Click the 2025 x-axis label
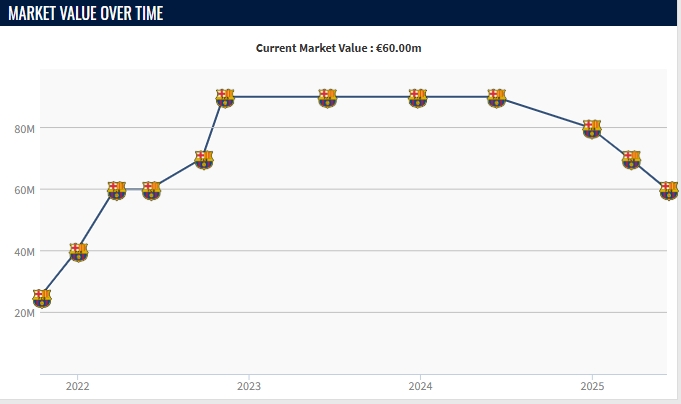 [x=592, y=386]
